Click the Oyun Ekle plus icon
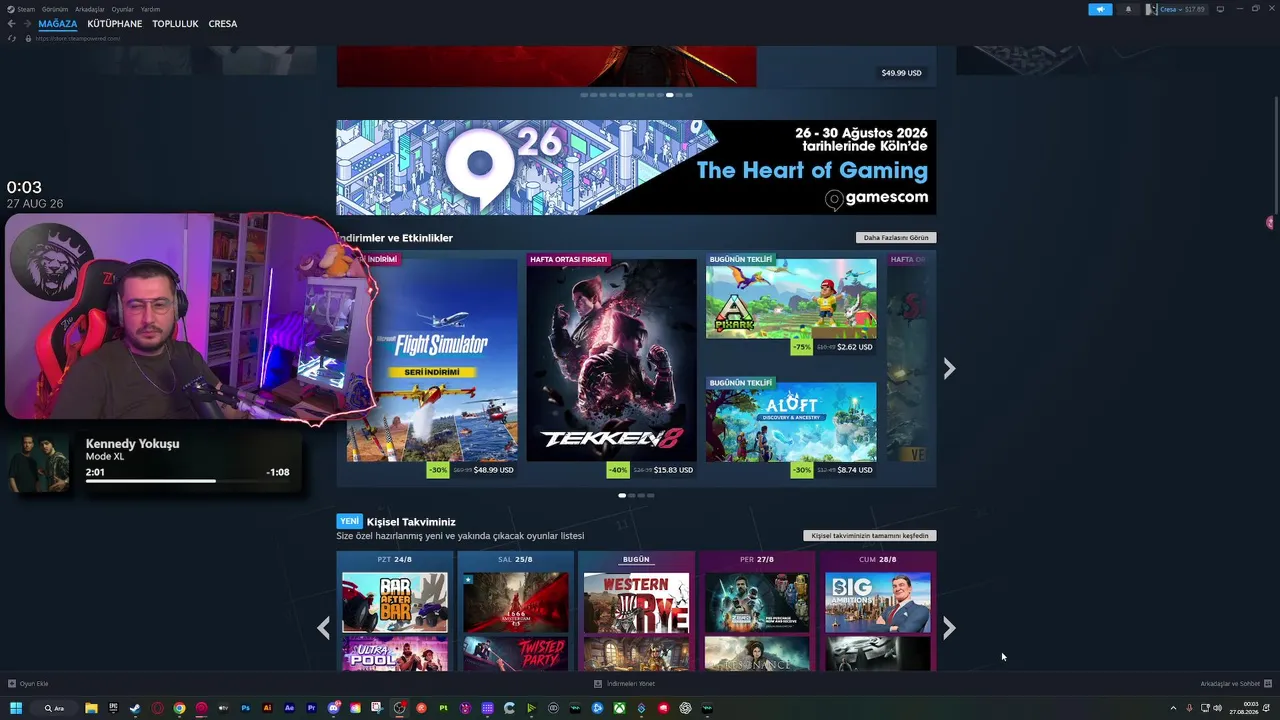Viewport: 1280px width, 720px height. tap(12, 684)
